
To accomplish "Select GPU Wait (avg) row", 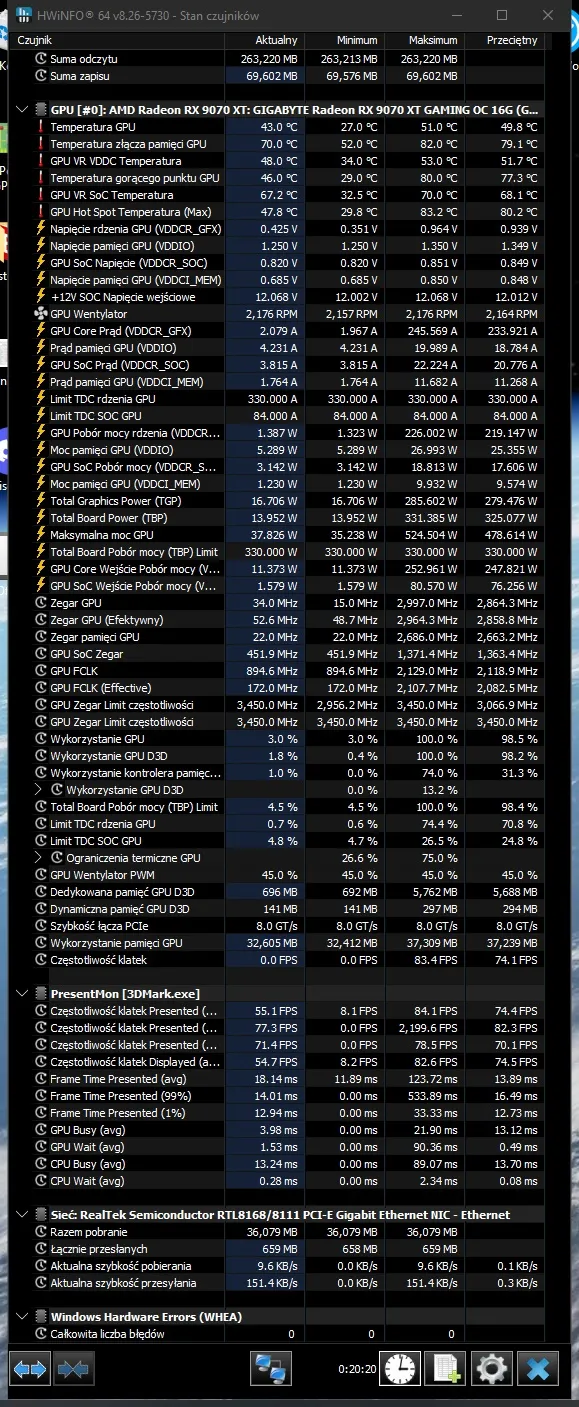I will 278,1147.
